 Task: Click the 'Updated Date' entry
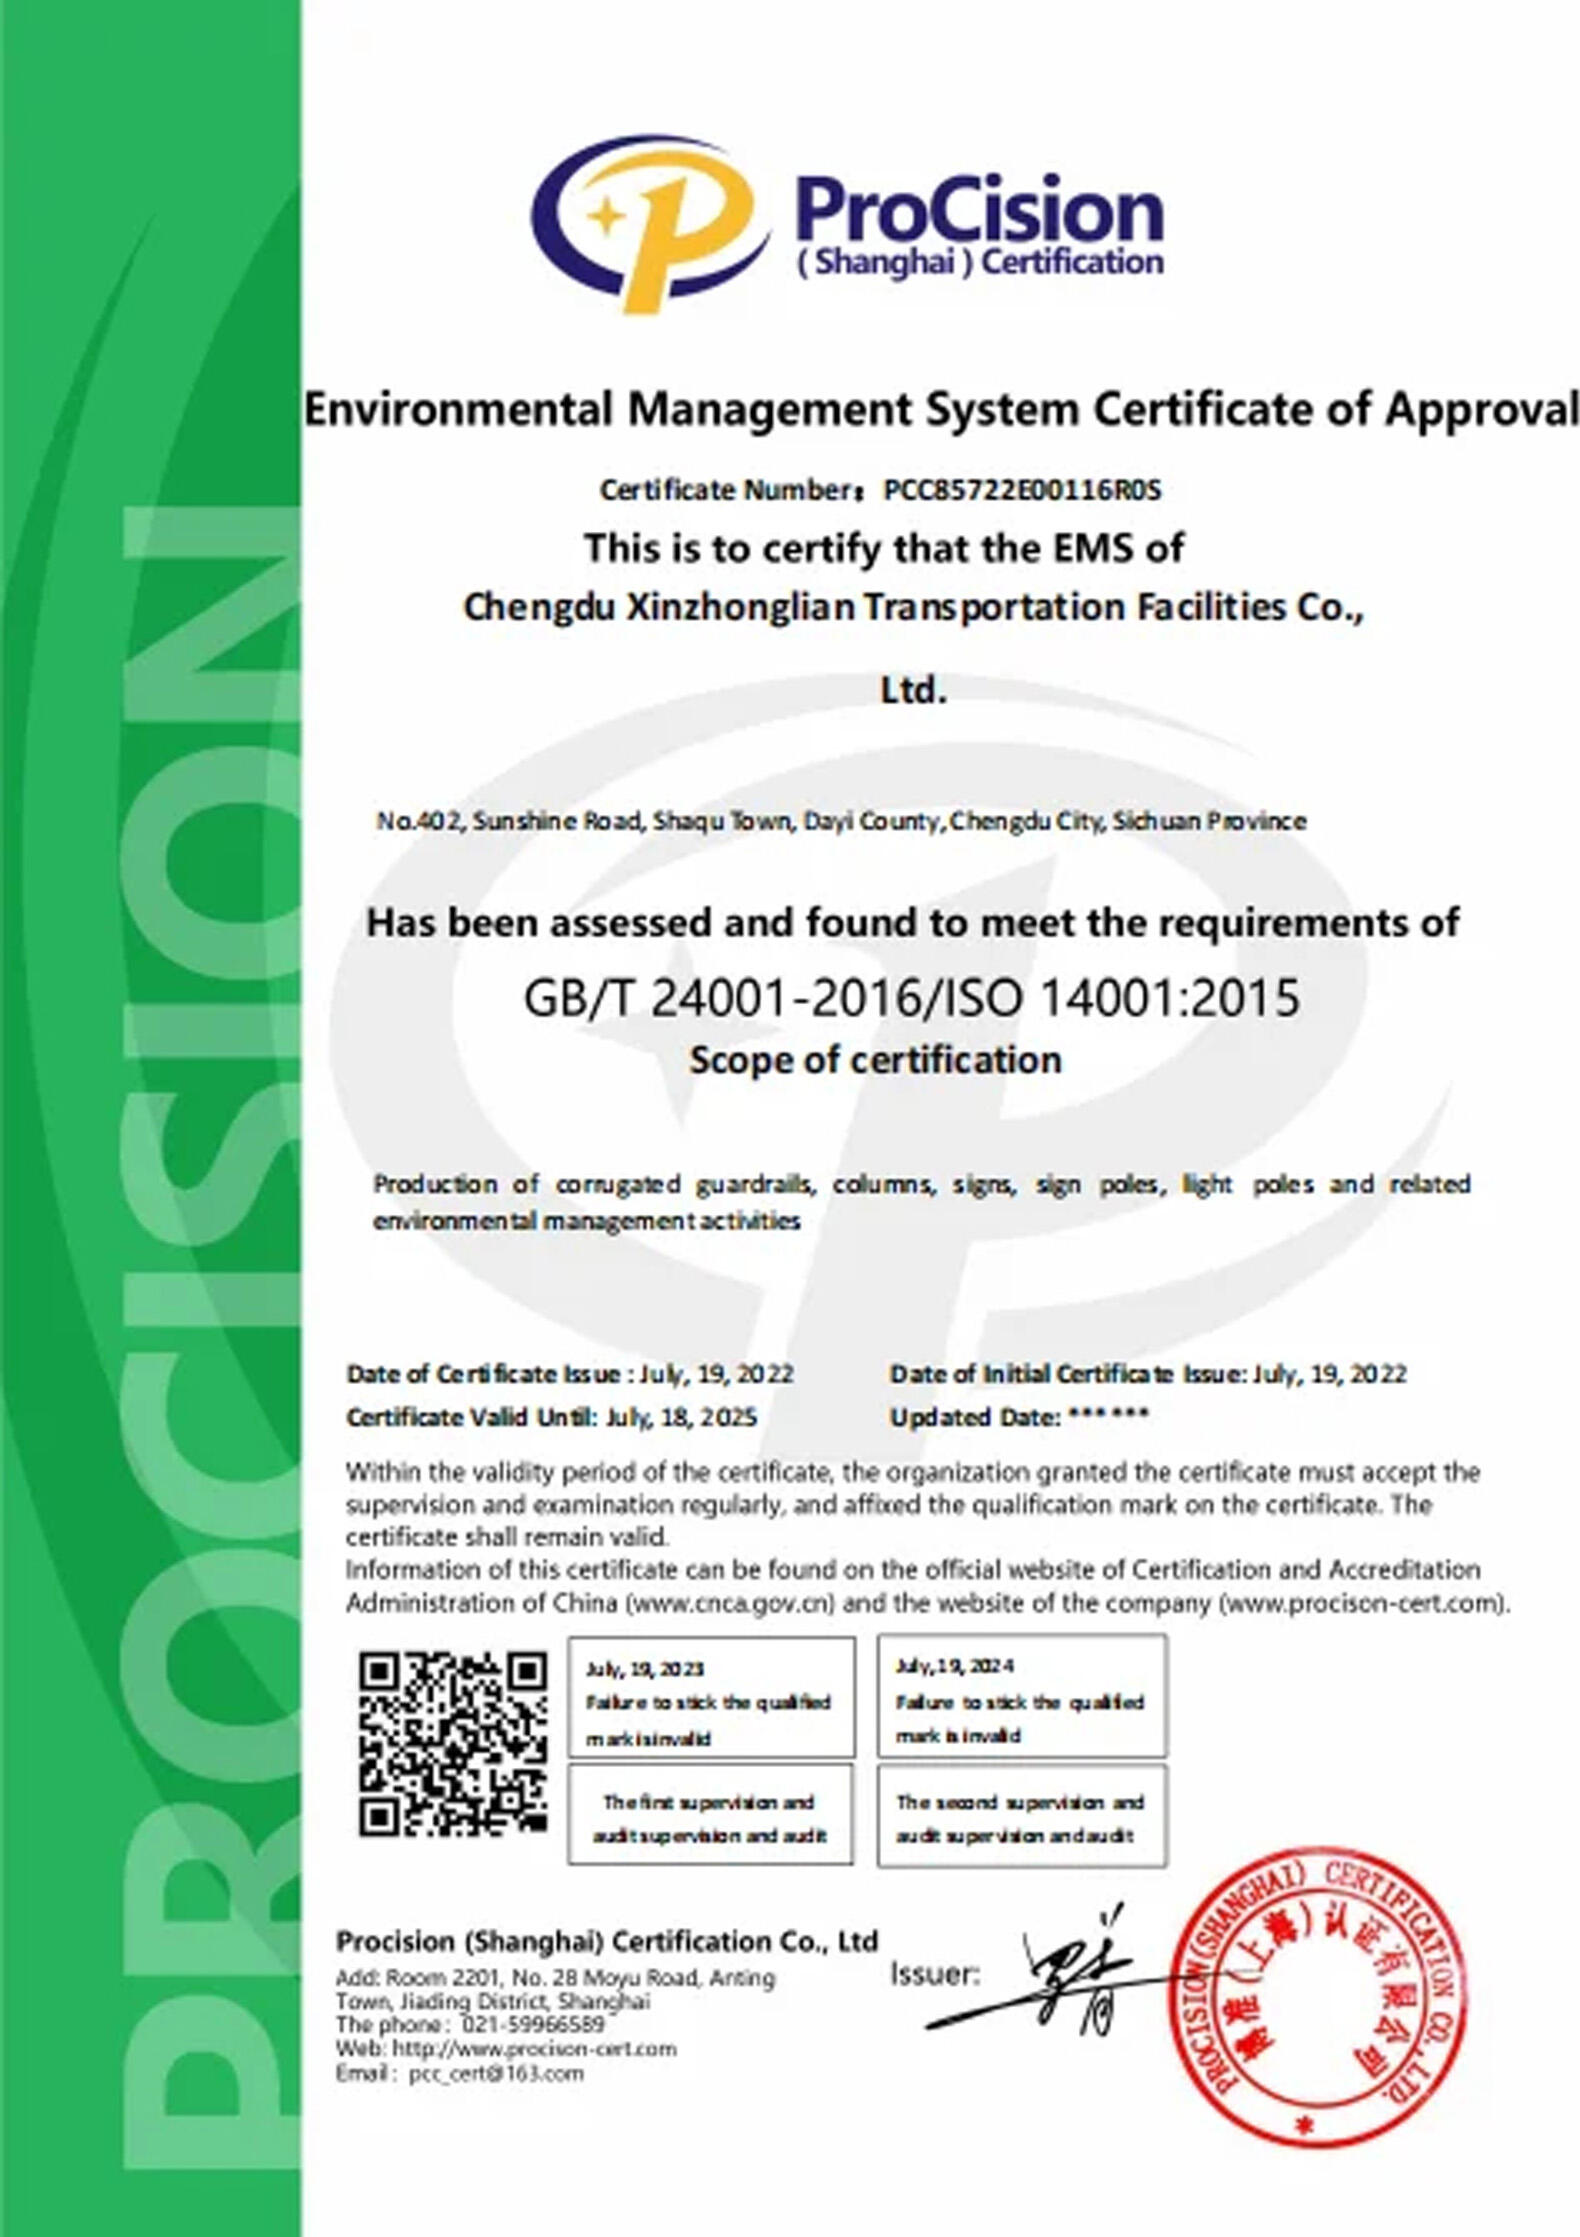click(x=1019, y=1416)
